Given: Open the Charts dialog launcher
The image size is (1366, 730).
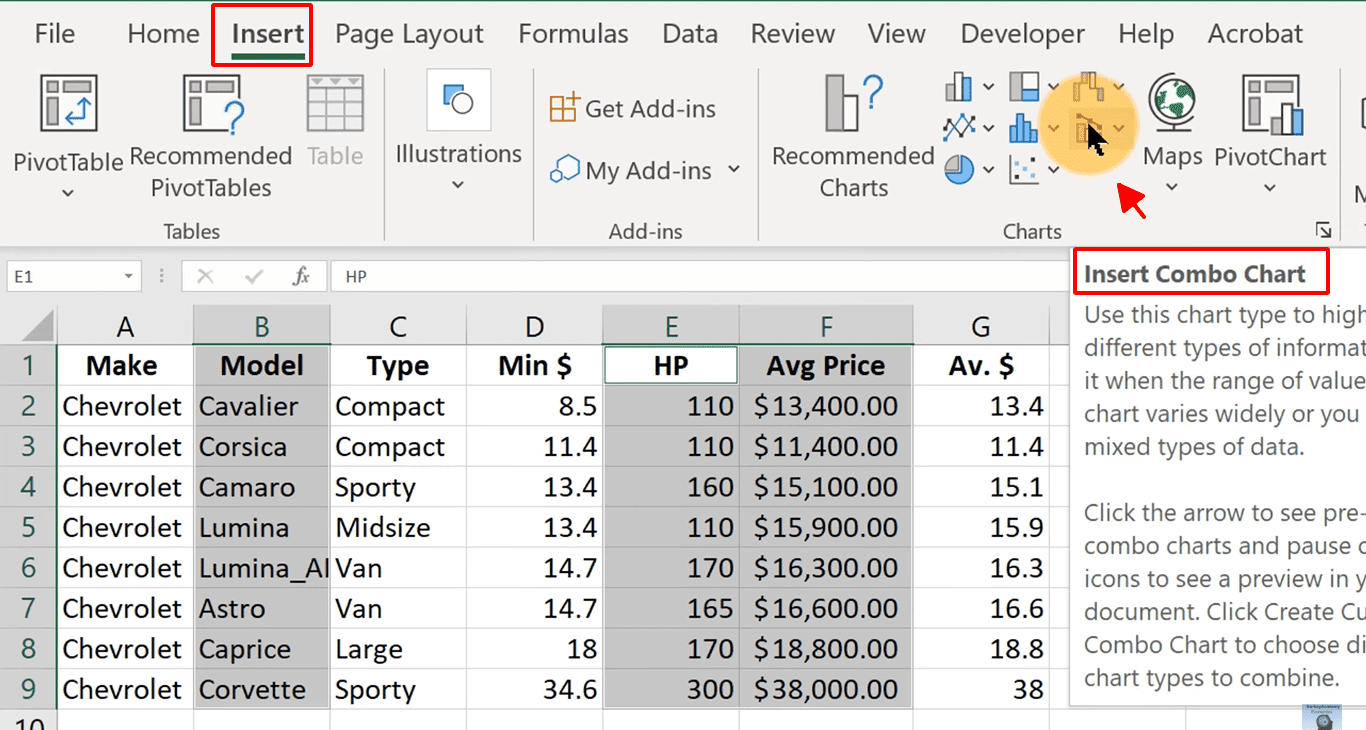Looking at the screenshot, I should coord(1323,230).
